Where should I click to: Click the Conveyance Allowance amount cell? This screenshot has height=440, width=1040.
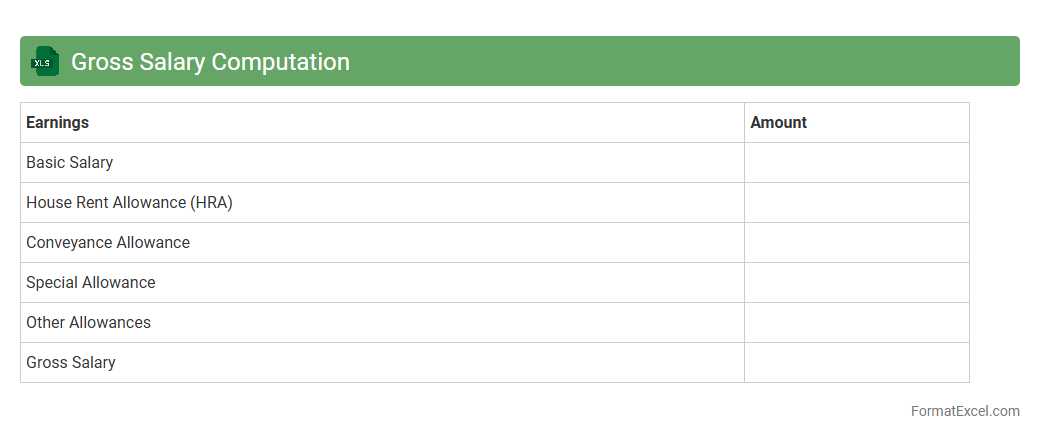[856, 243]
